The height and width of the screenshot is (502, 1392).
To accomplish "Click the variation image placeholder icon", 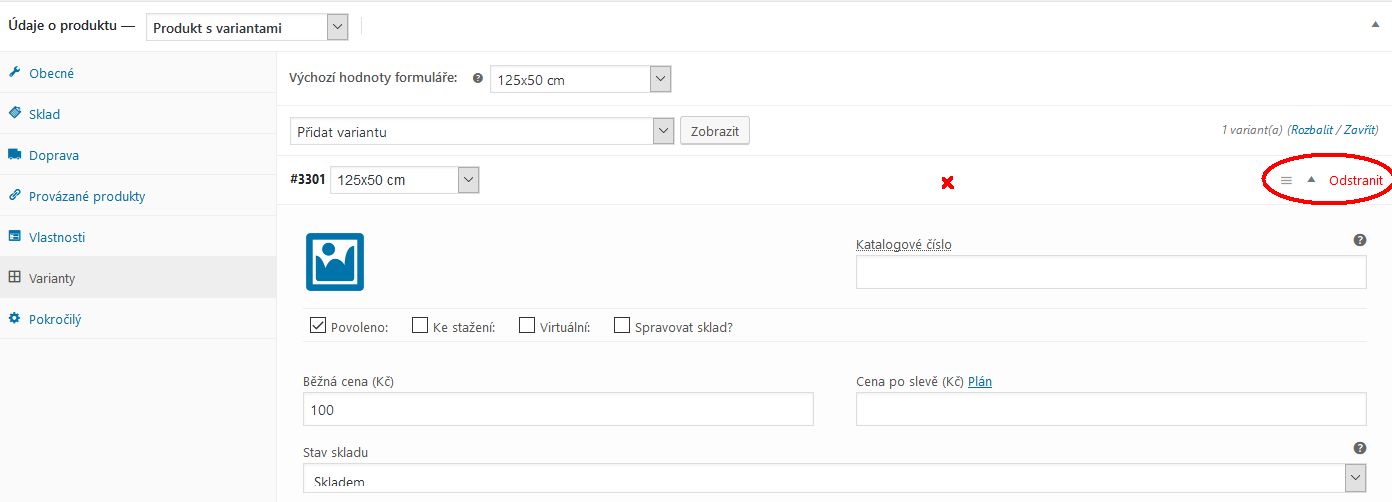I will [334, 262].
